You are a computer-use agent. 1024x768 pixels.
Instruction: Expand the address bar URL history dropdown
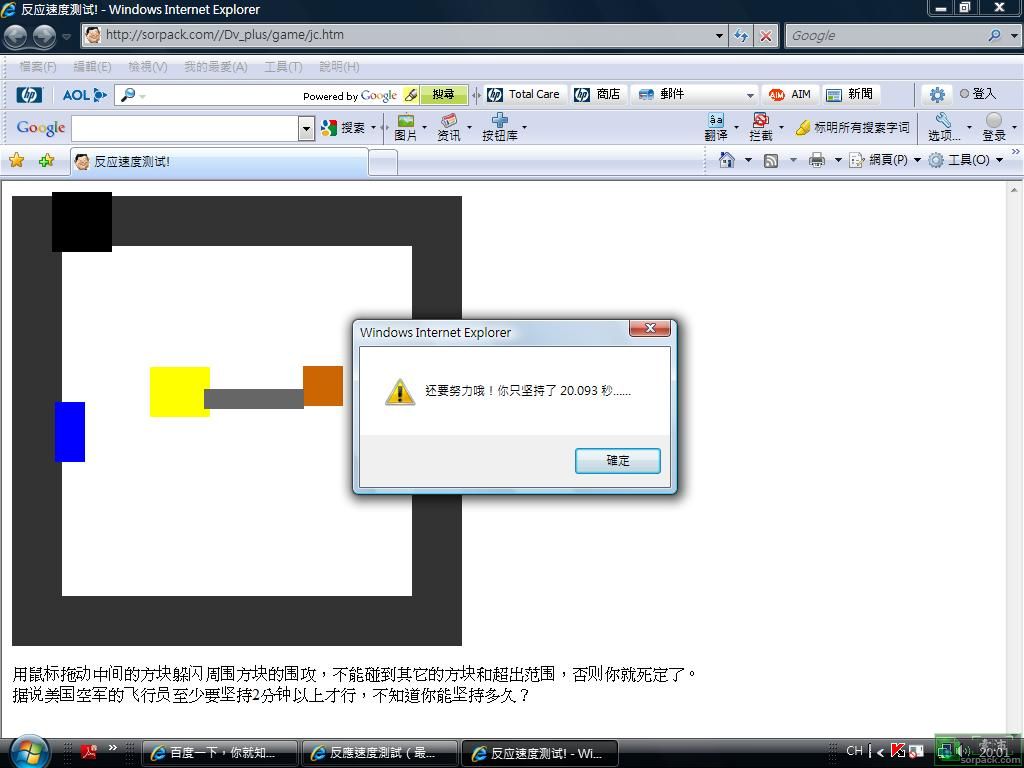click(x=719, y=36)
